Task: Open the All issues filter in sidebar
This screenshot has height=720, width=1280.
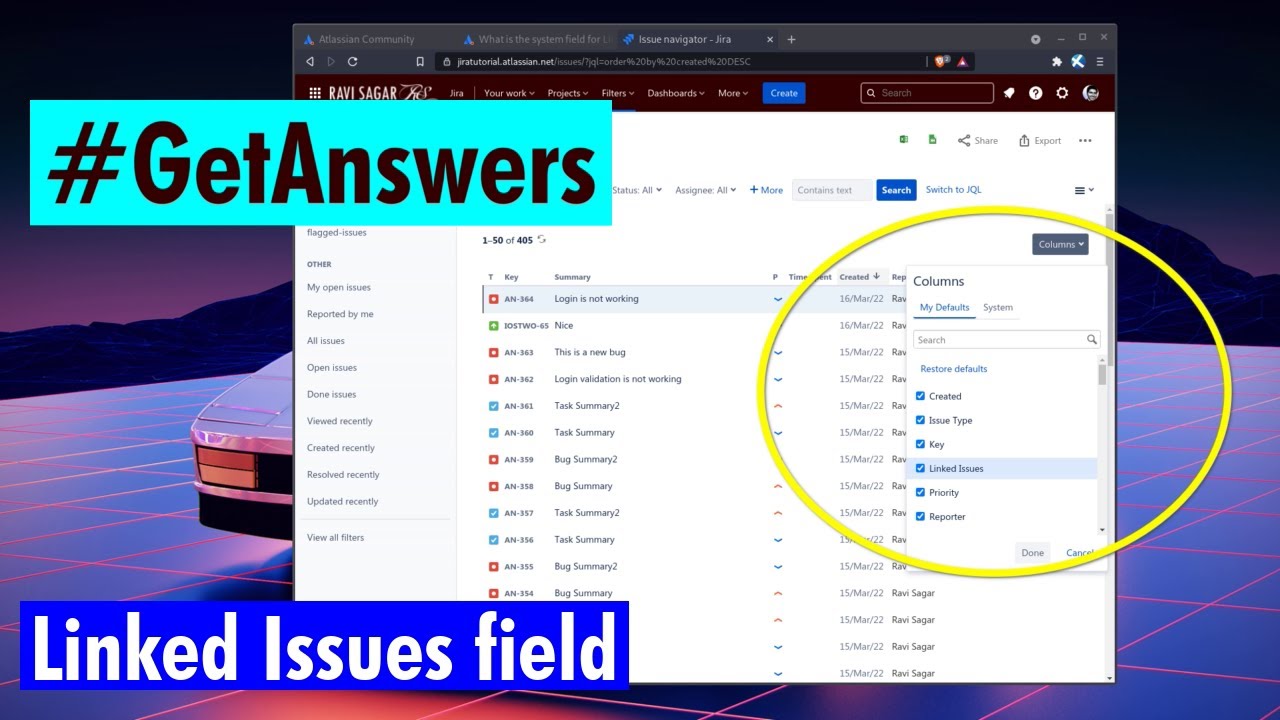Action: [326, 341]
